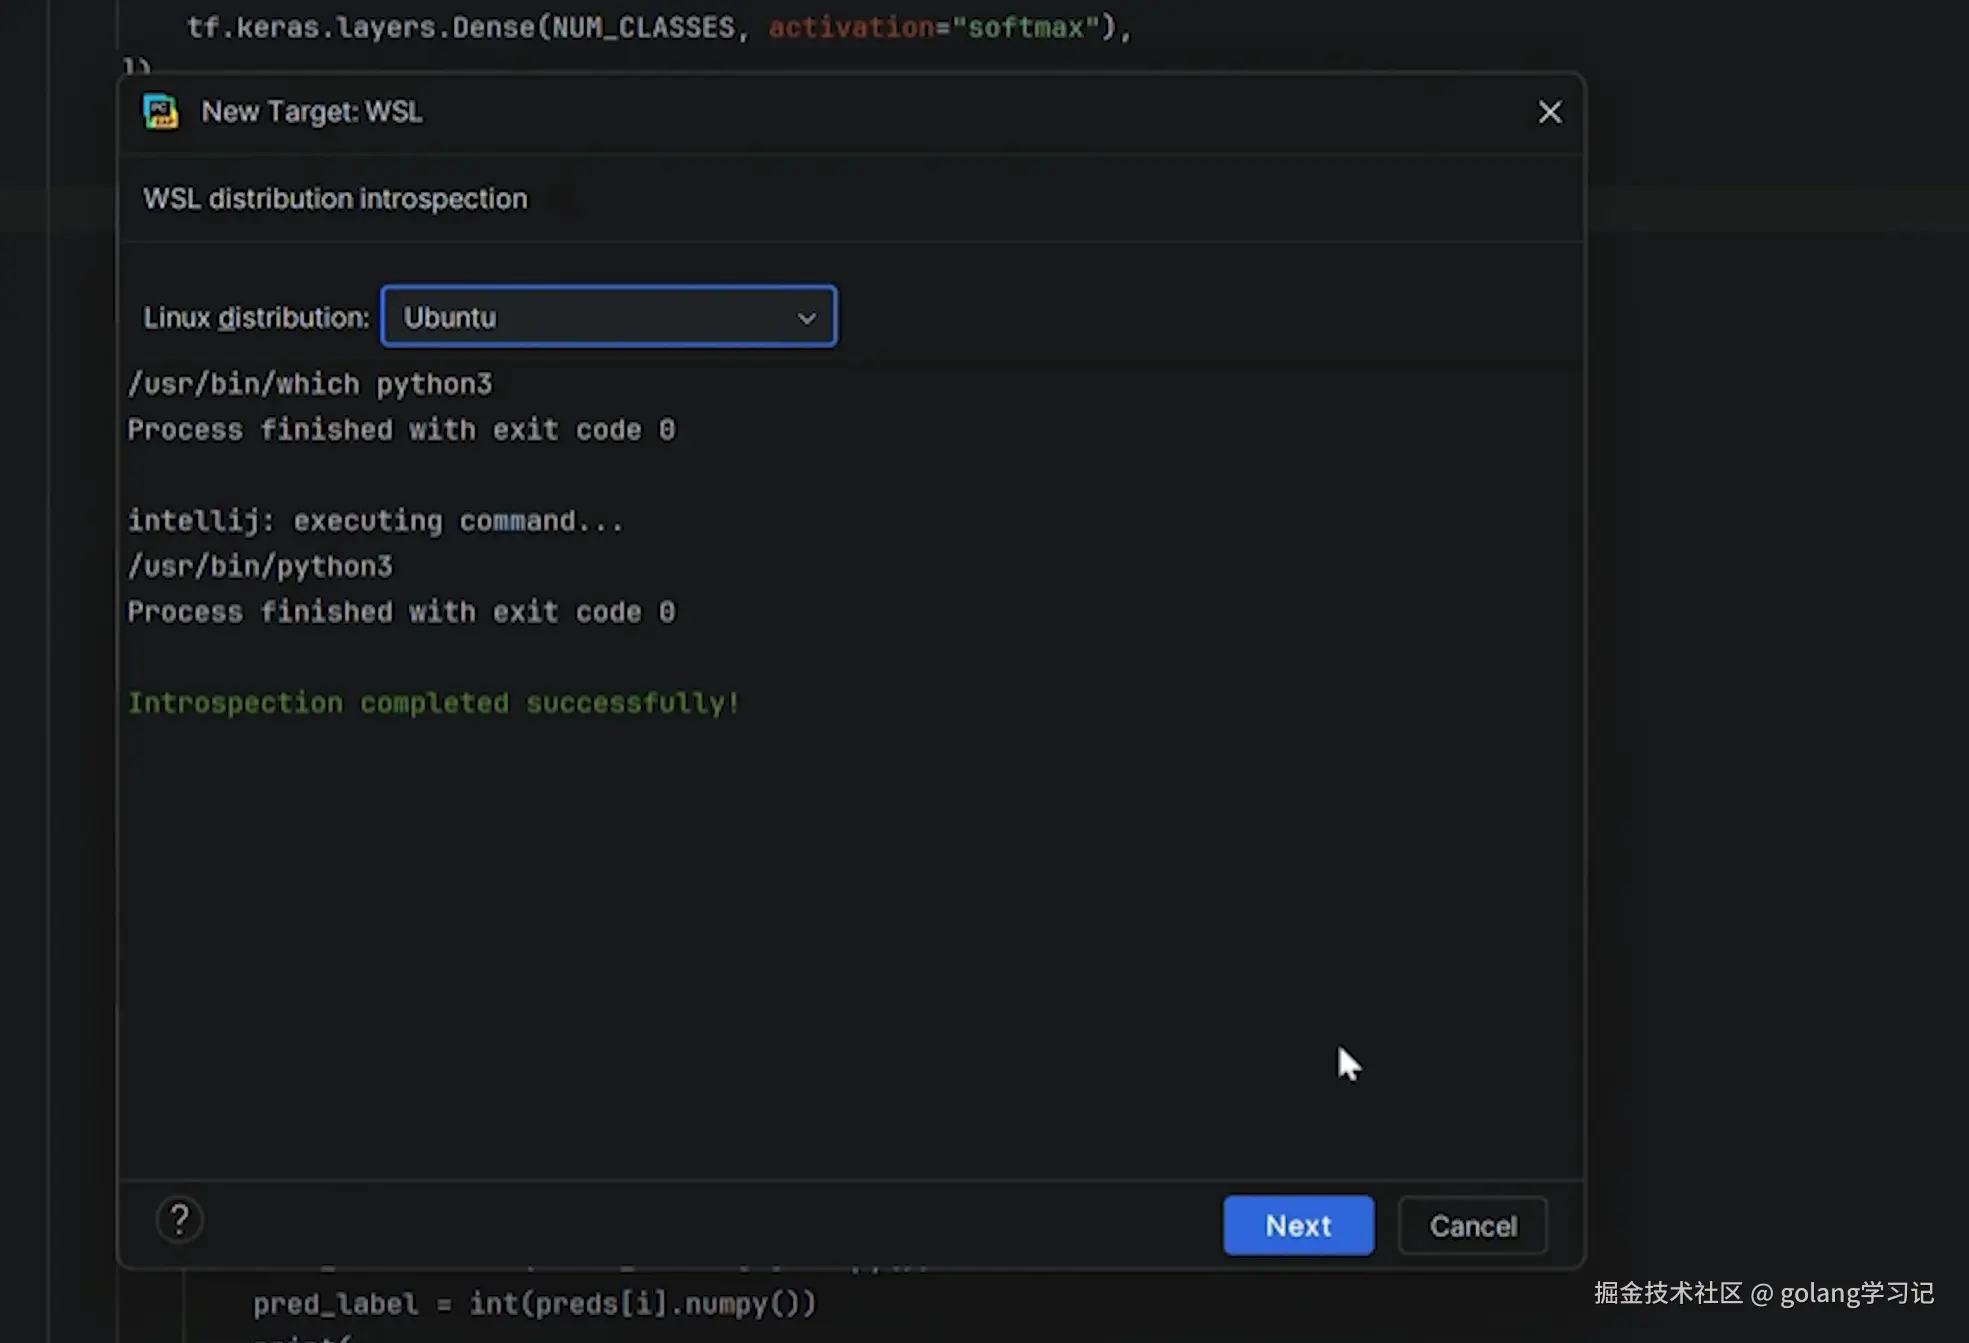Click the 'Linux distribution:' label
The width and height of the screenshot is (1969, 1343).
click(256, 318)
